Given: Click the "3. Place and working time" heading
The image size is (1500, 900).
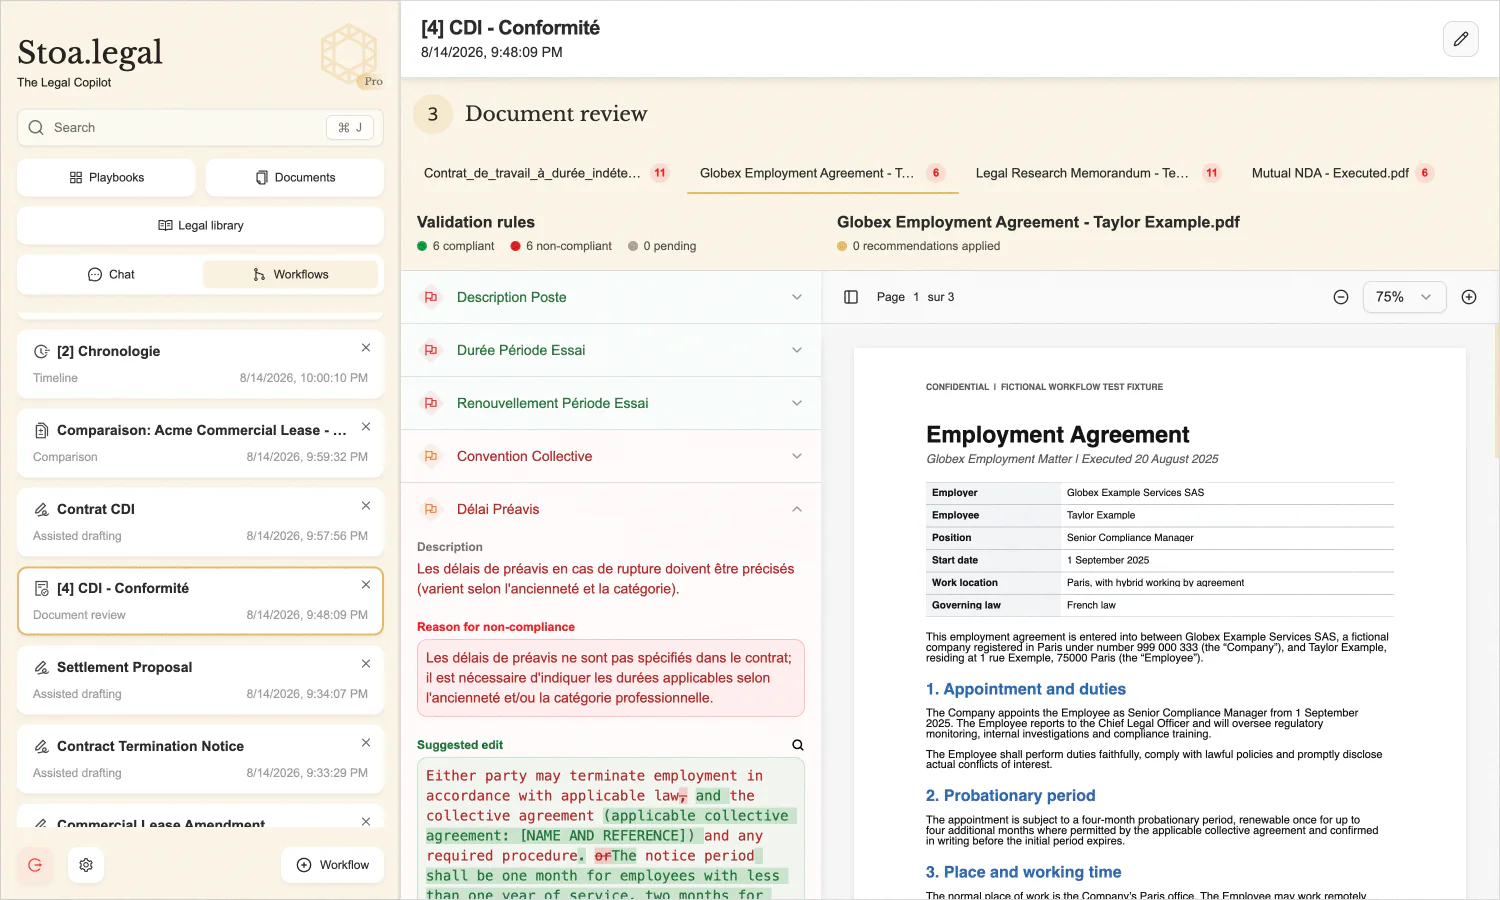Looking at the screenshot, I should 1024,872.
